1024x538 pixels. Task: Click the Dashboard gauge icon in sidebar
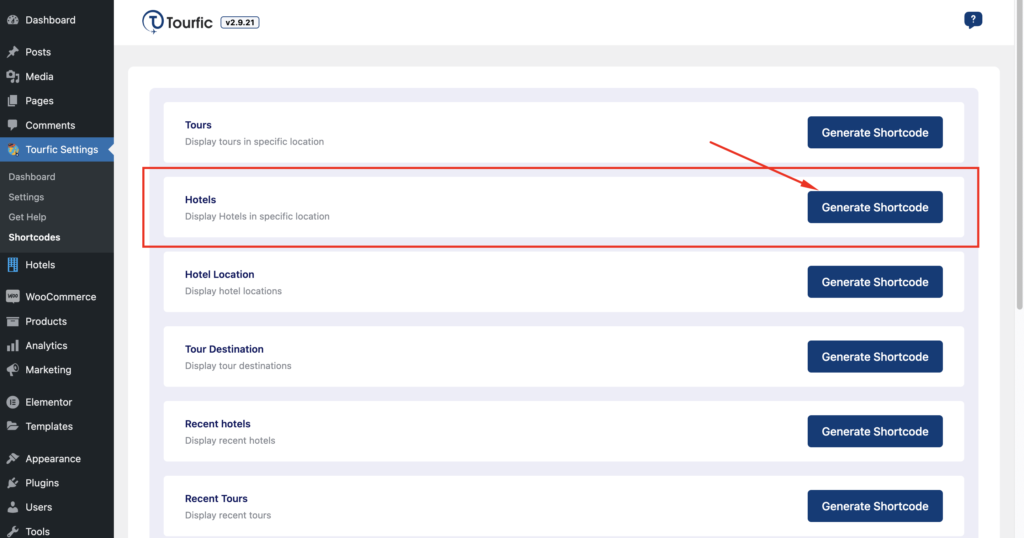(x=12, y=20)
